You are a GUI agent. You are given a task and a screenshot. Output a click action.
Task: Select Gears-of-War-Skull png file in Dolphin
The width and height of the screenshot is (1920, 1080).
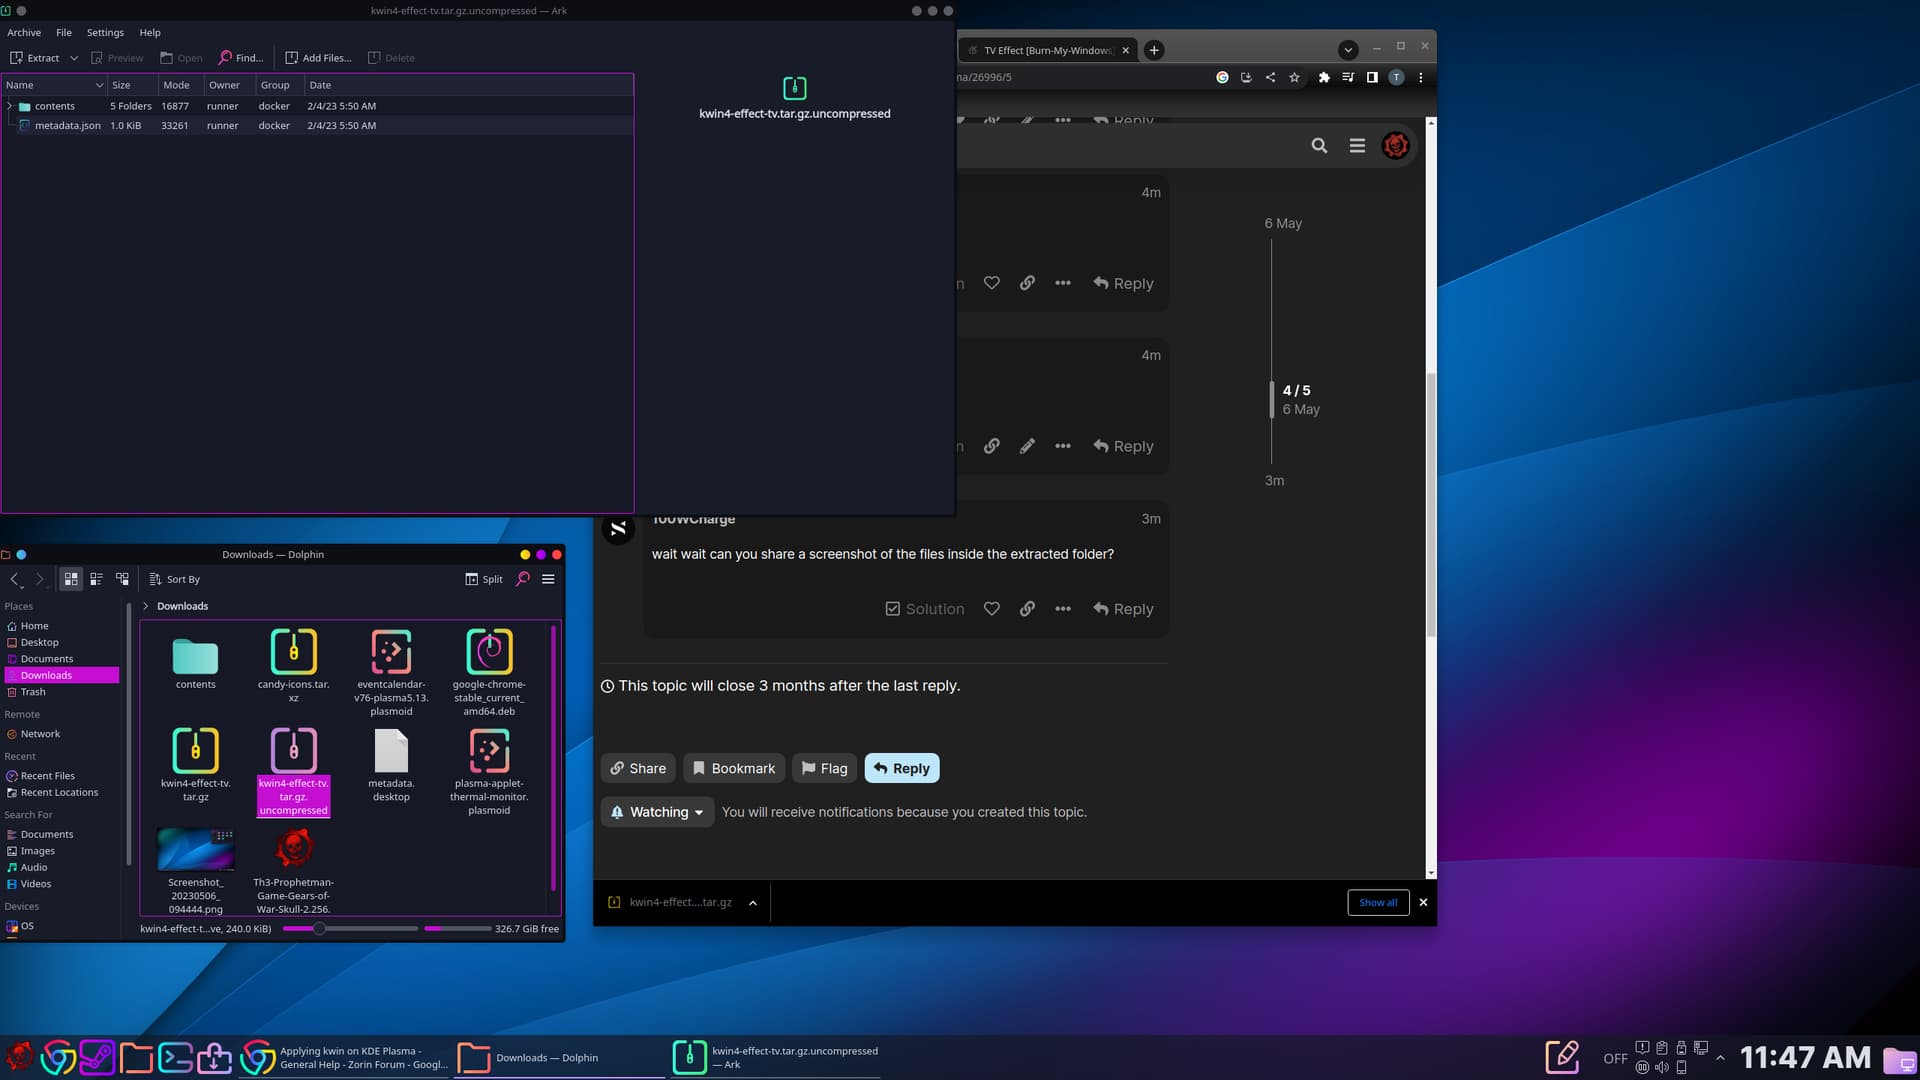[293, 870]
